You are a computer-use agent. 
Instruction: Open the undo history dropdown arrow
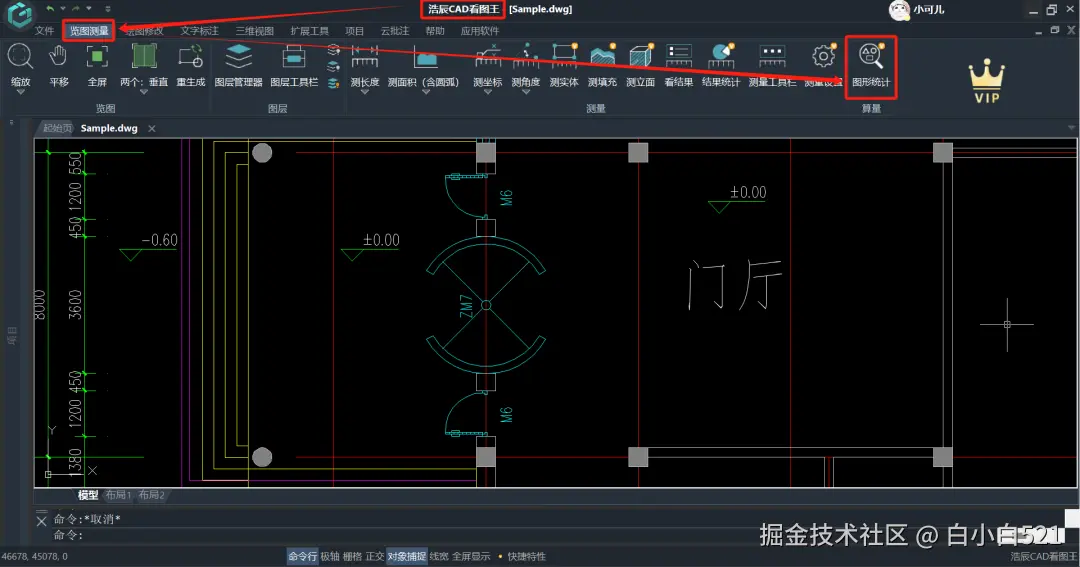tap(62, 8)
